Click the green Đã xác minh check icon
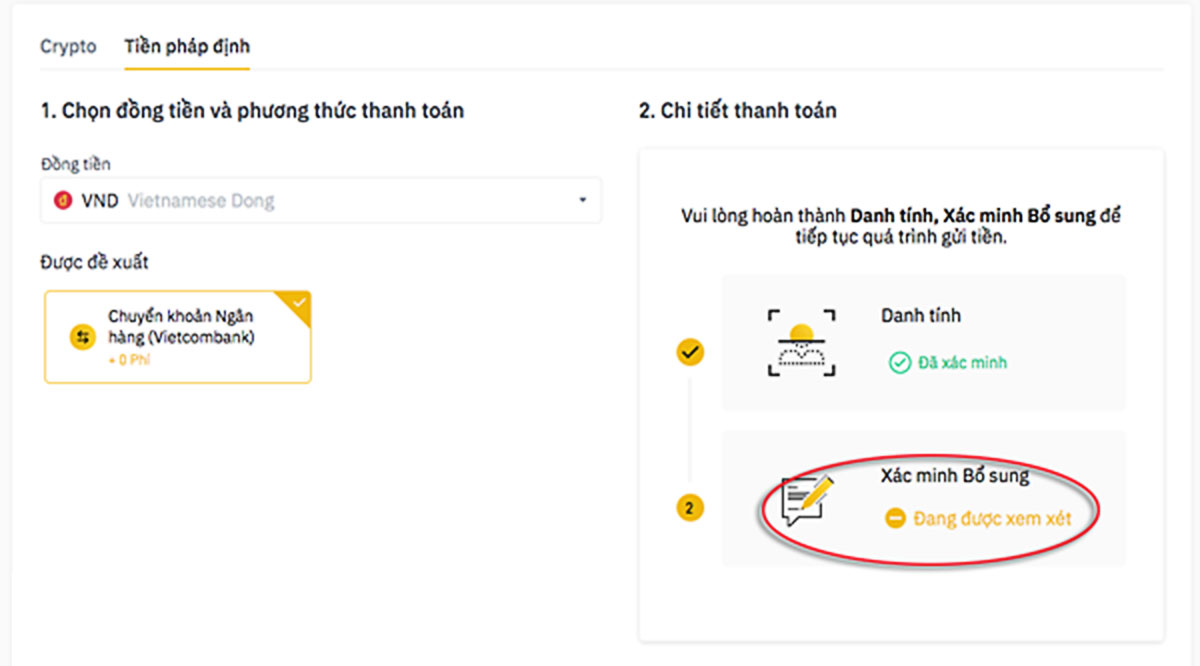 point(899,362)
